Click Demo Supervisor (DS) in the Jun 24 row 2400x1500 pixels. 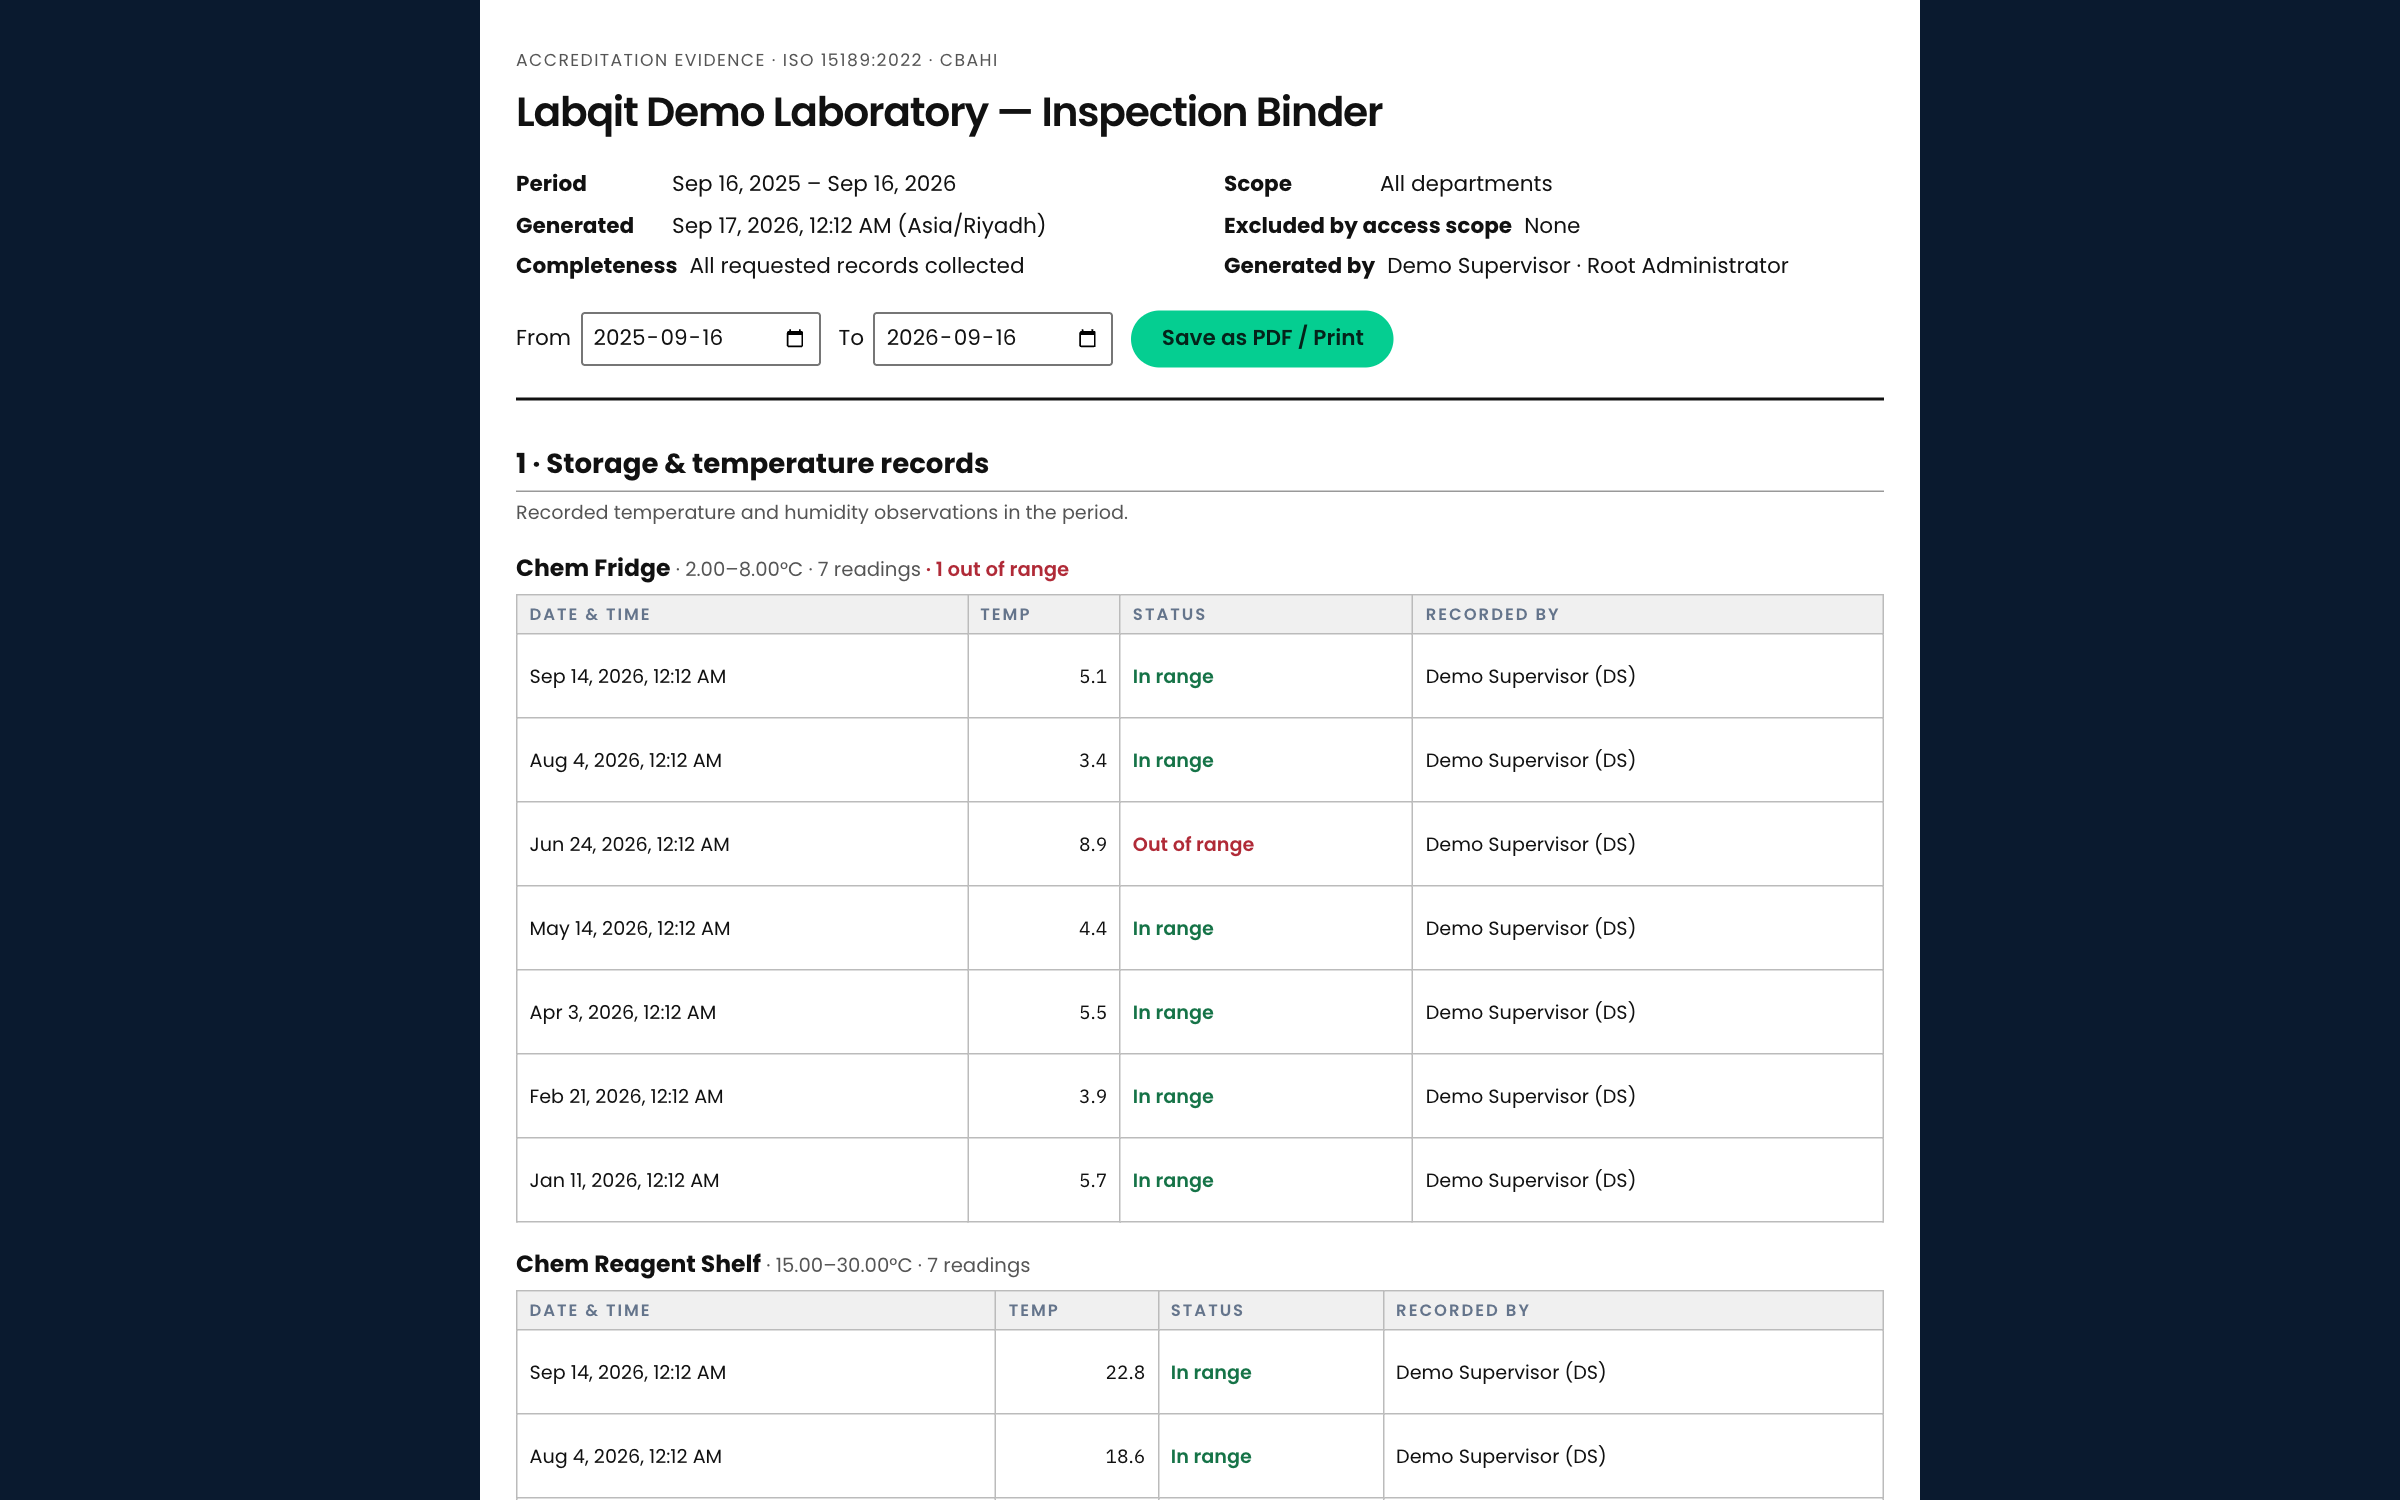tap(1530, 844)
